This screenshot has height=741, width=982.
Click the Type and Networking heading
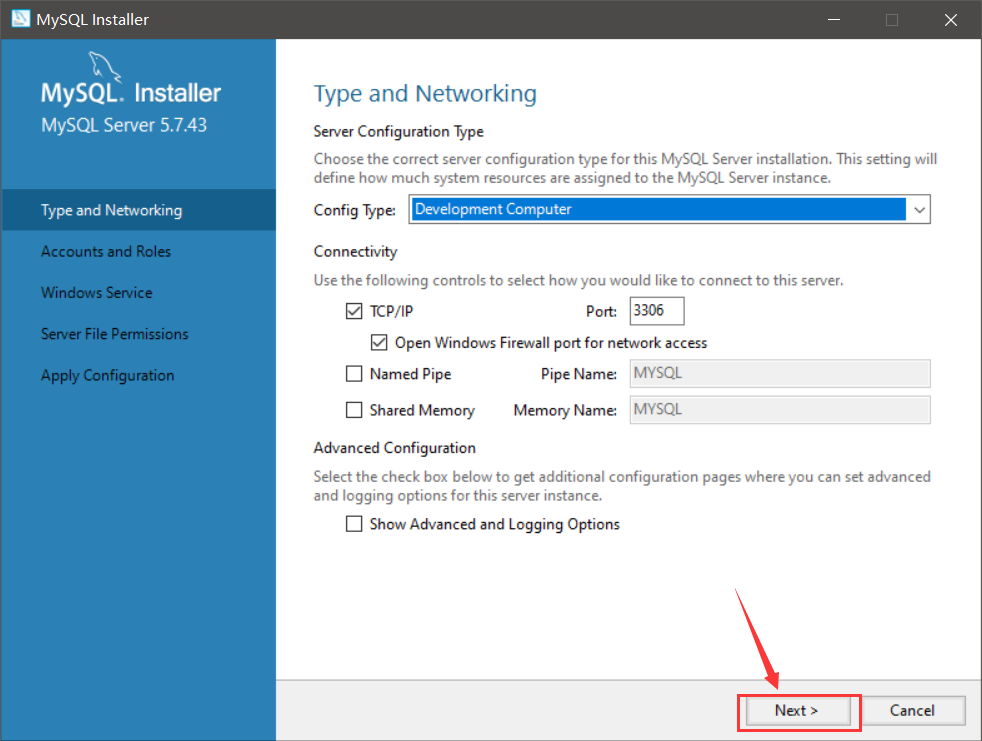425,94
